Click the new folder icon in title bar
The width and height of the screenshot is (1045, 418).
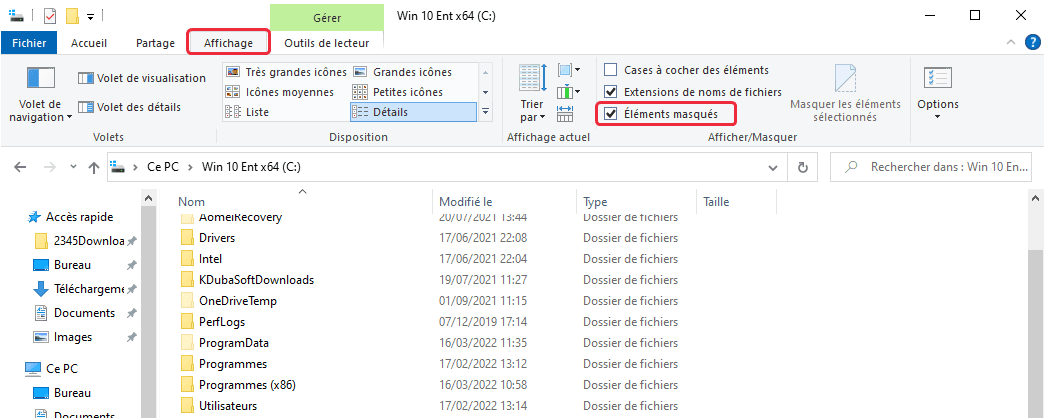point(73,15)
